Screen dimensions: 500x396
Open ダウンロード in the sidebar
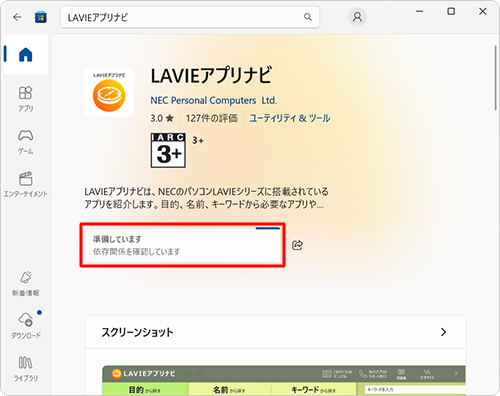(26, 326)
